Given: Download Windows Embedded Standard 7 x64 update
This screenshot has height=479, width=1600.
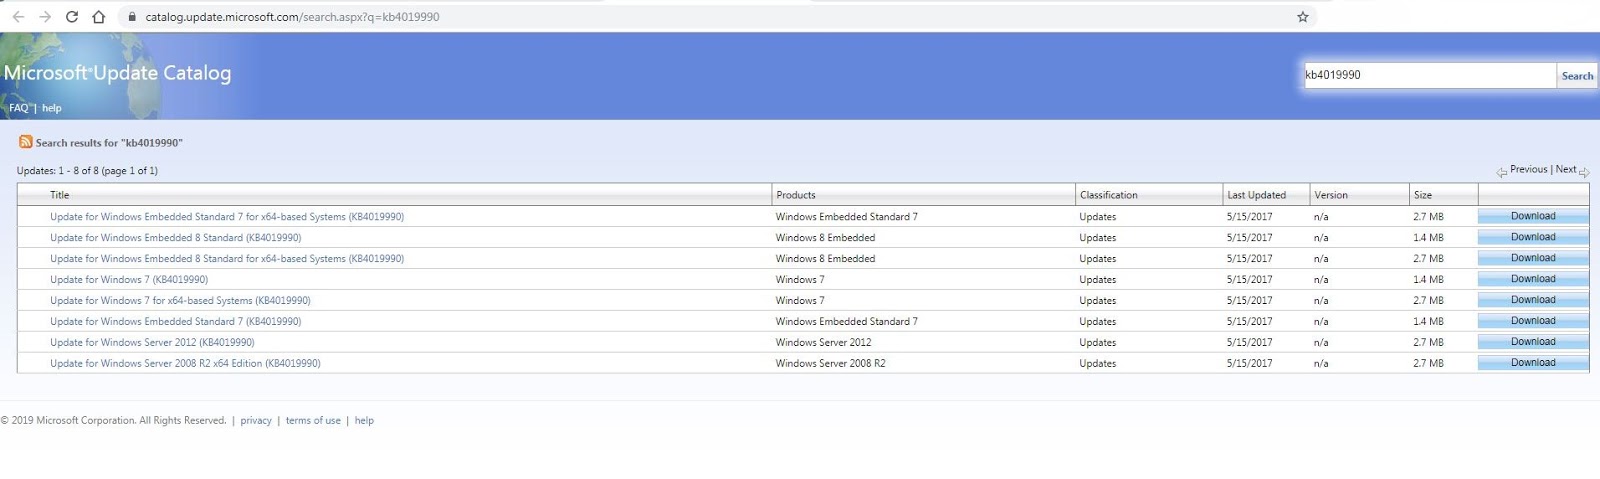Looking at the screenshot, I should [1533, 216].
